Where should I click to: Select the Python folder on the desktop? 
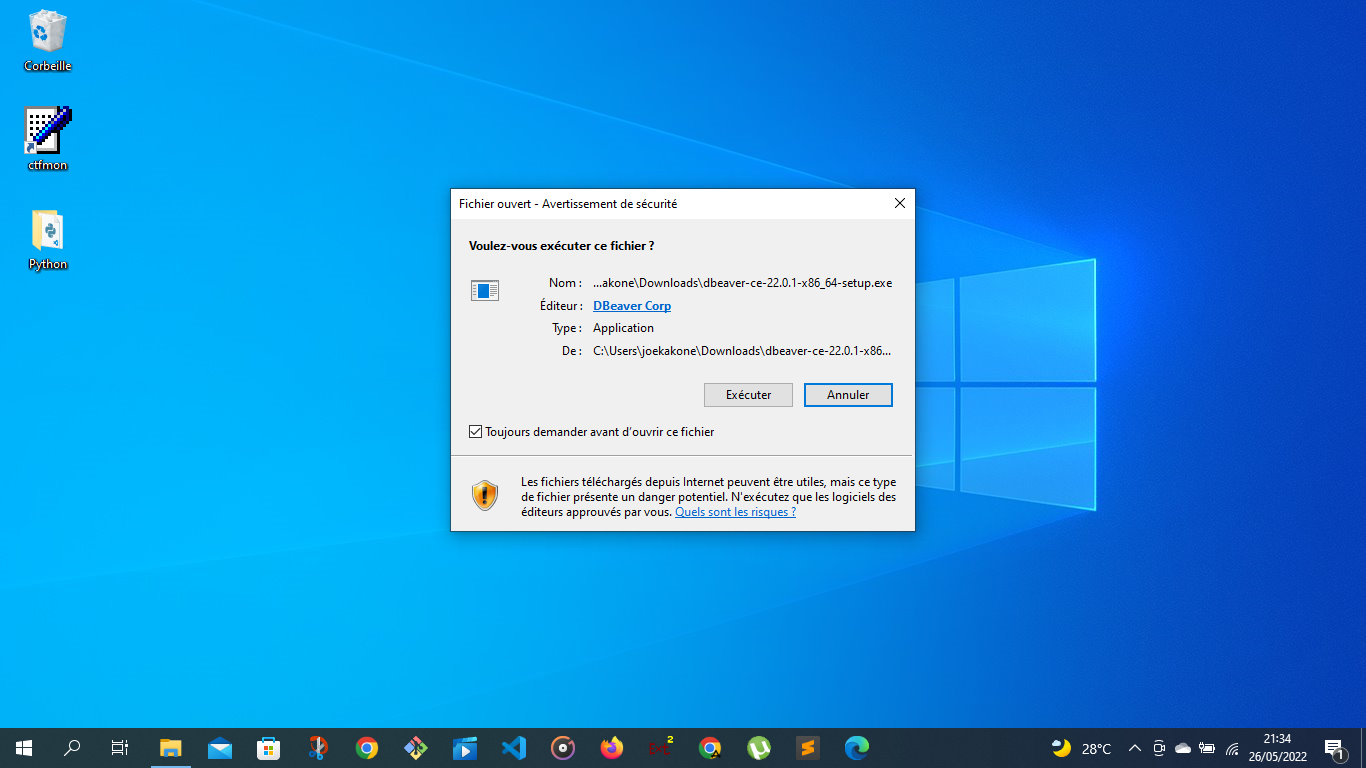click(48, 240)
